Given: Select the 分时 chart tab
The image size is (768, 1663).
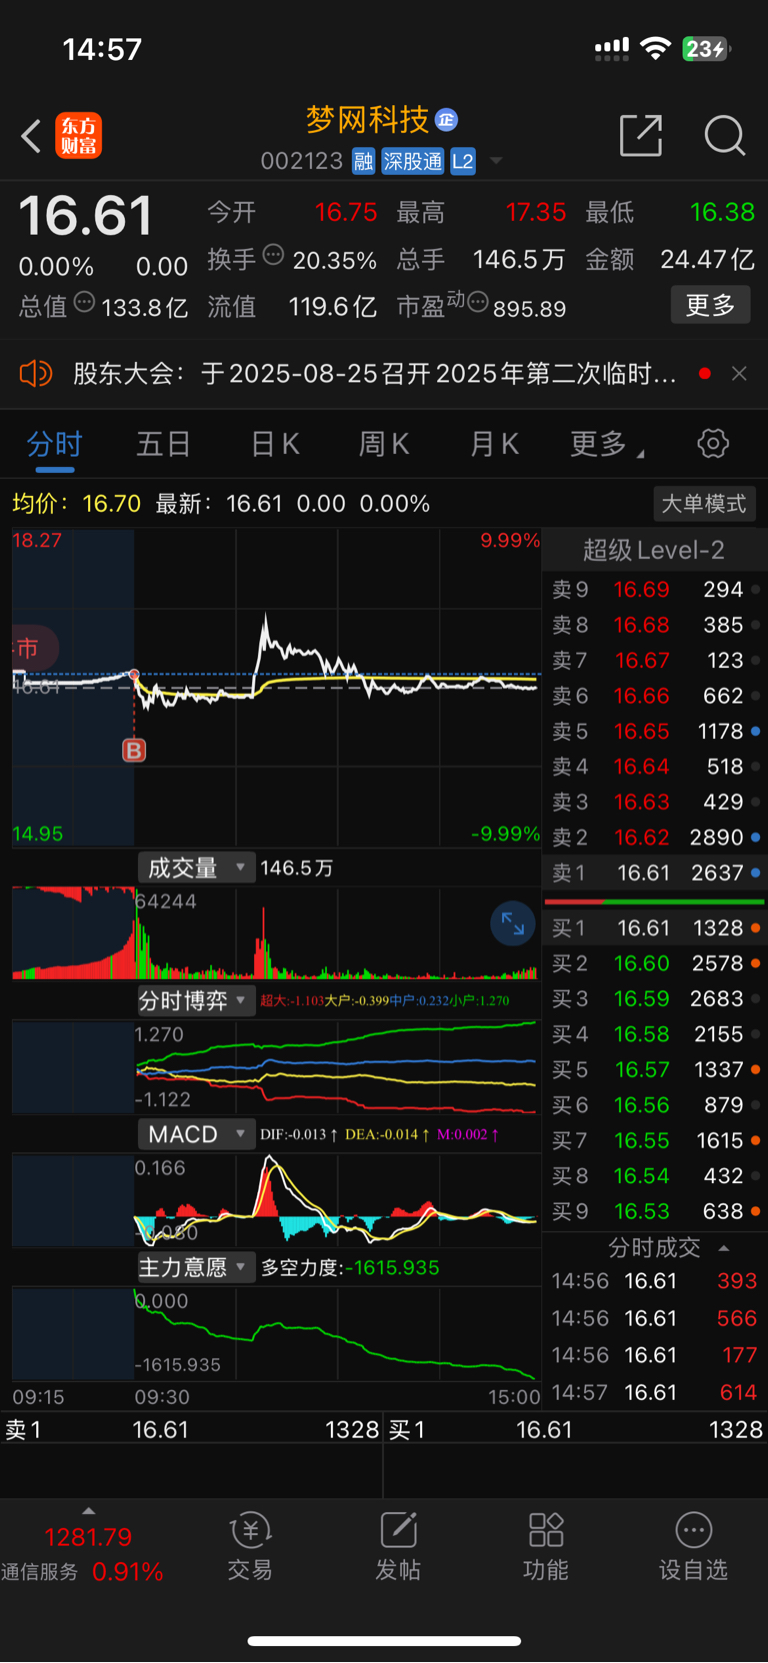Looking at the screenshot, I should (x=54, y=444).
